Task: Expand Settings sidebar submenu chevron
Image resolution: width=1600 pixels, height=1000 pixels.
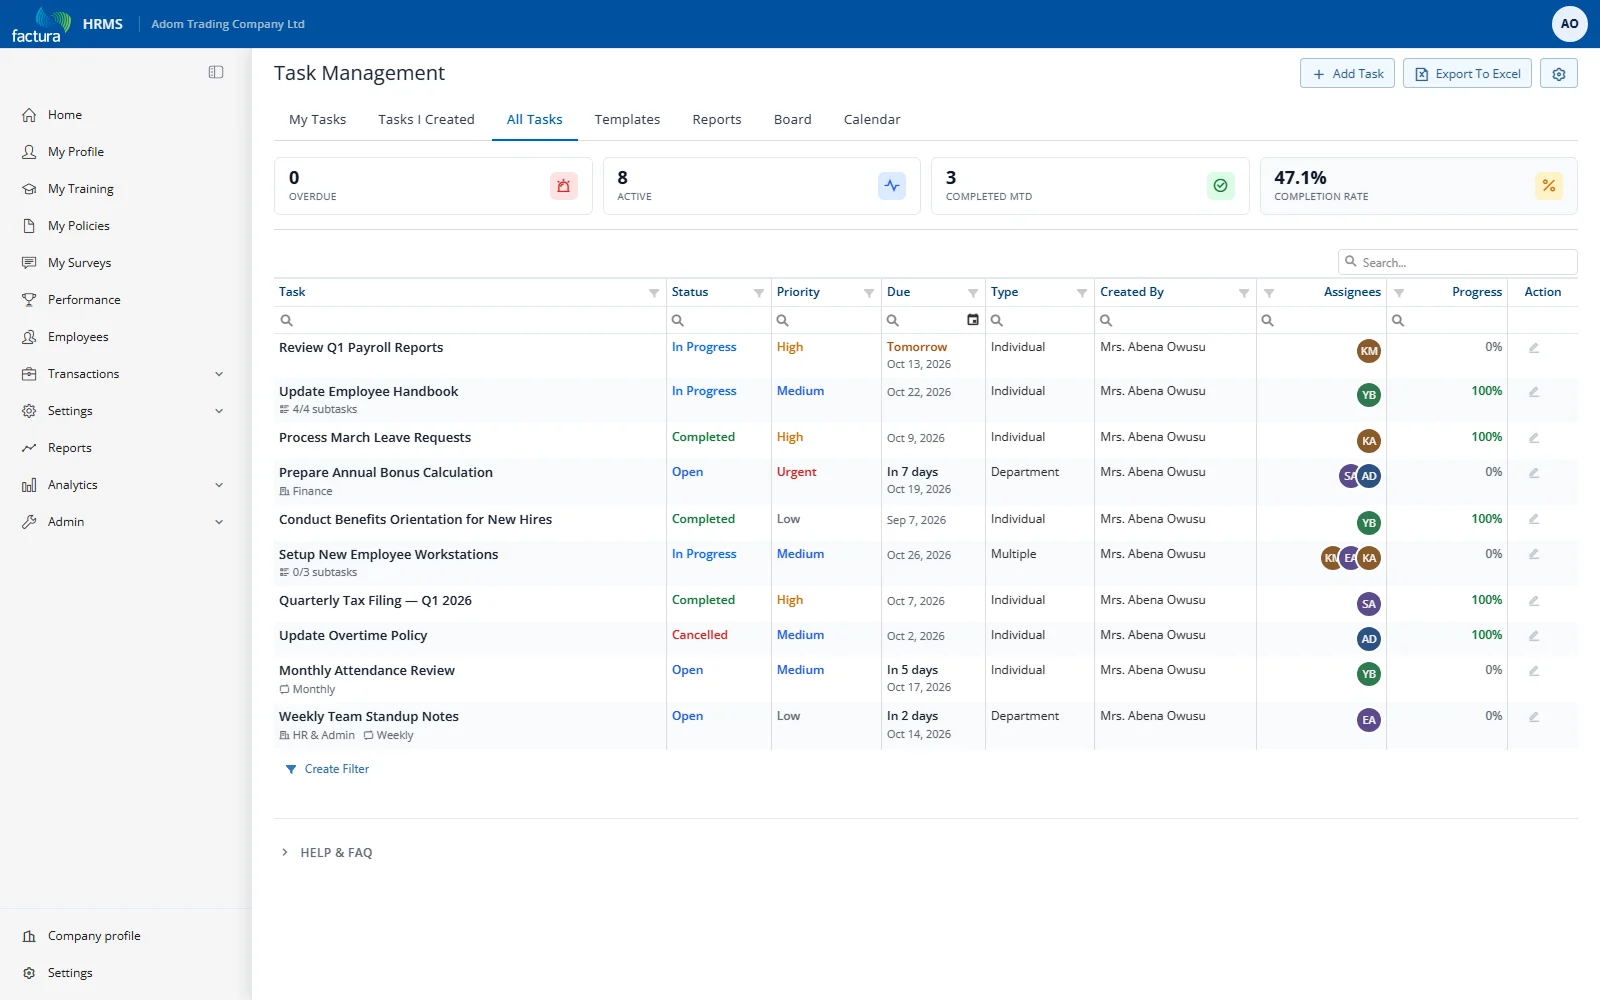Action: pos(219,411)
